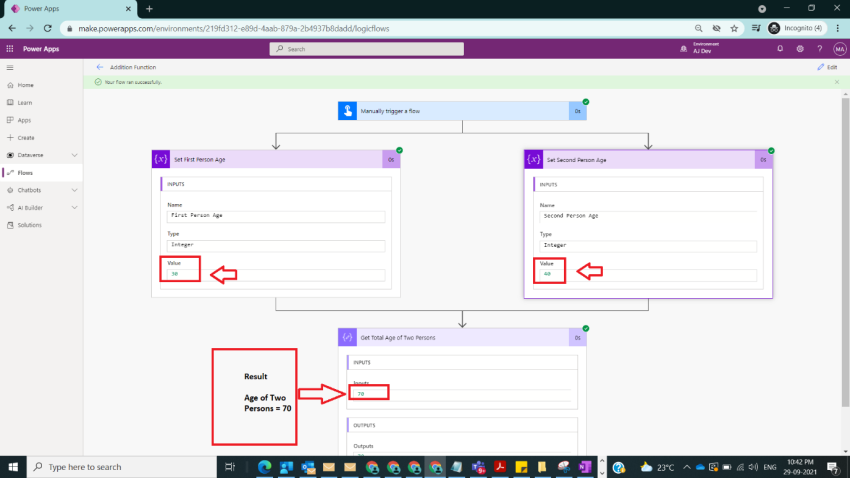The height and width of the screenshot is (478, 850).
Task: Click the Manually trigger a flow icon
Action: pos(347,111)
